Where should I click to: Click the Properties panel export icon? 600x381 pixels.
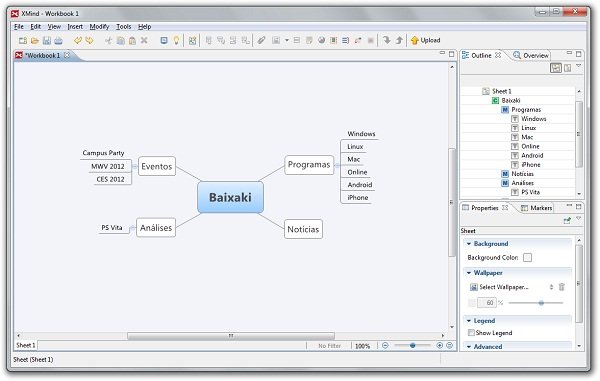[567, 220]
